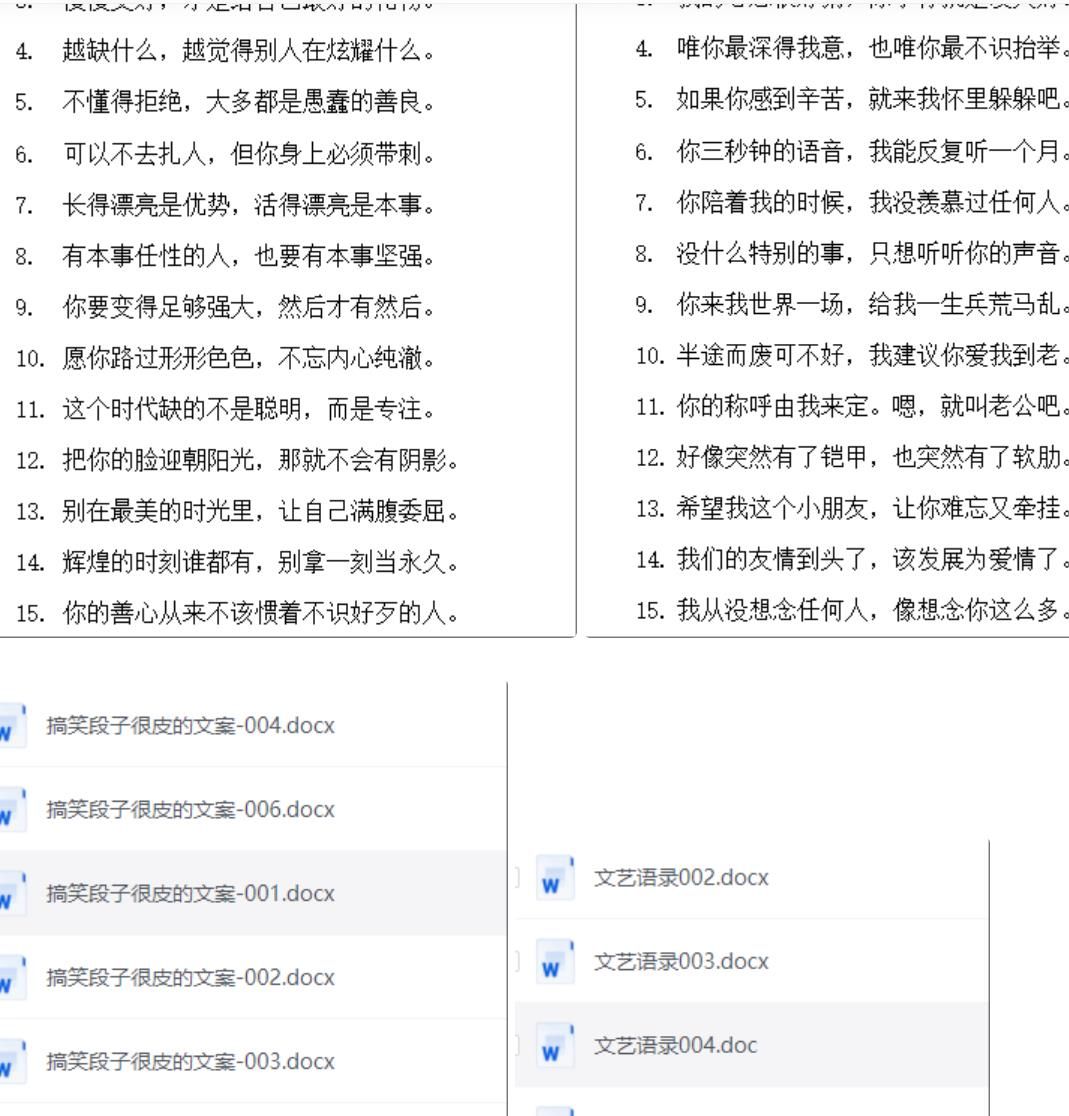Select file name 搞笑段子很皮的文案-004.docx
Viewport: 1069px width, 1116px height.
191,726
